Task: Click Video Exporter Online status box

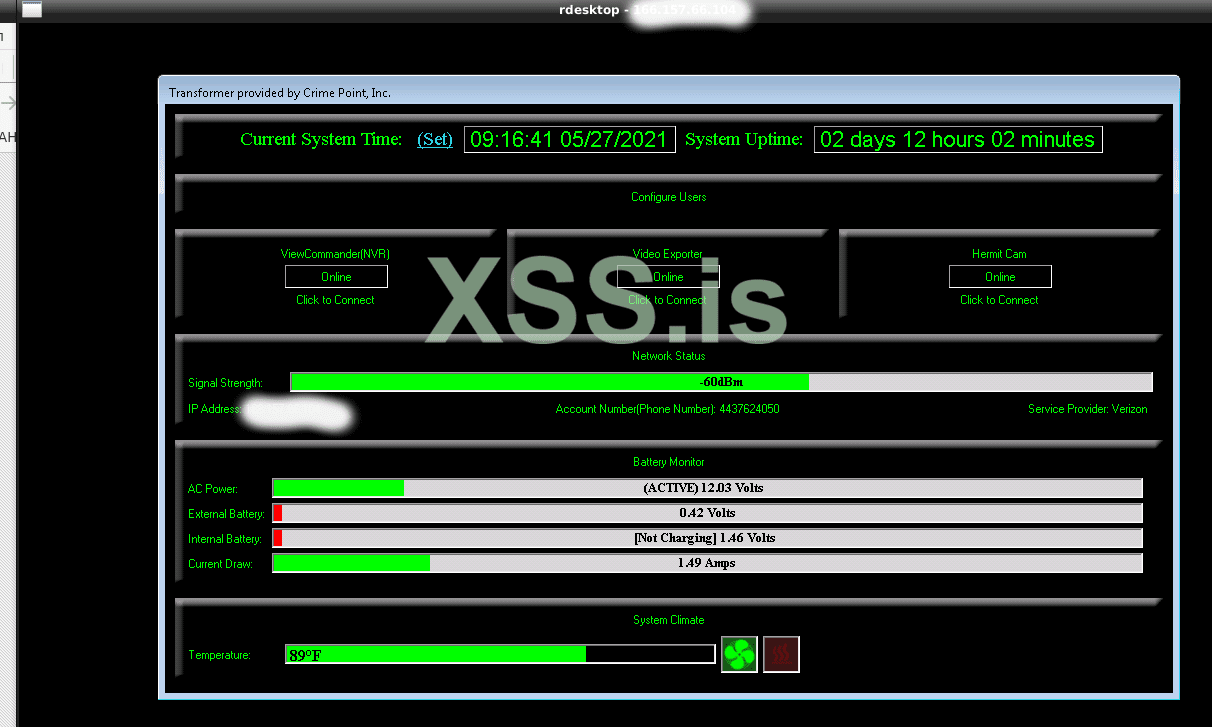Action: (x=668, y=277)
